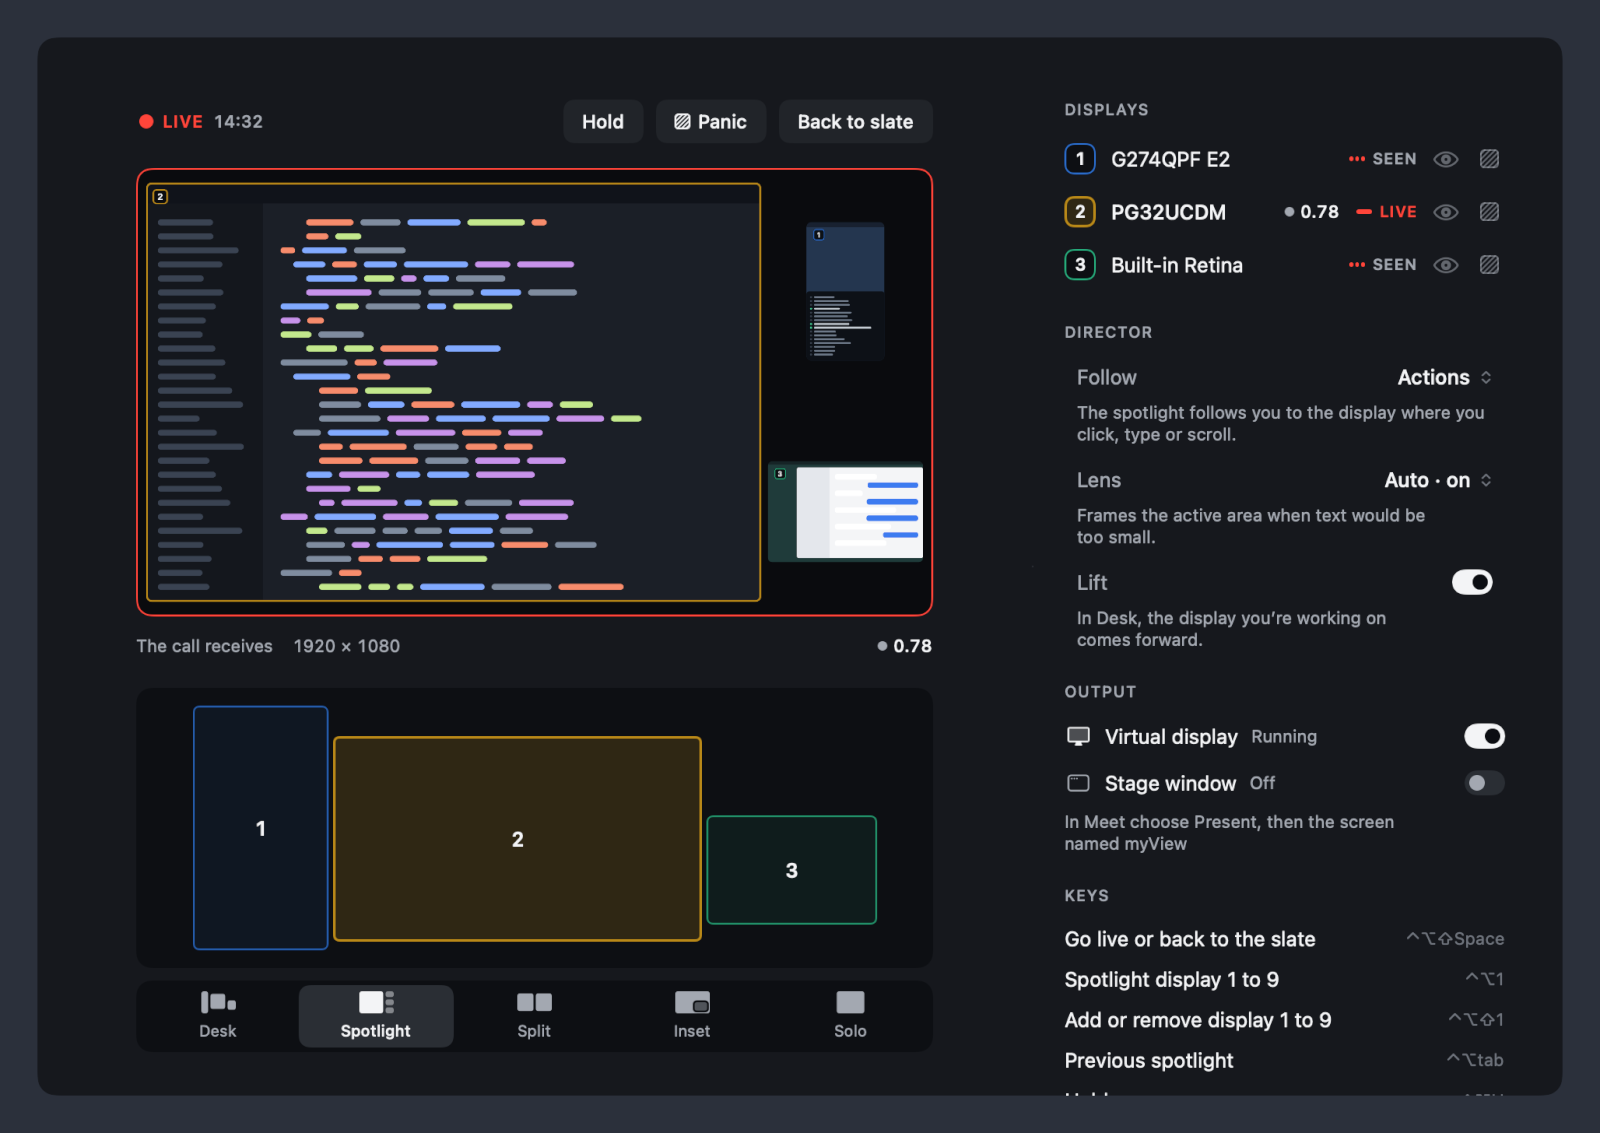
Task: Click the Virtual display monitor icon
Action: pyautogui.click(x=1078, y=736)
